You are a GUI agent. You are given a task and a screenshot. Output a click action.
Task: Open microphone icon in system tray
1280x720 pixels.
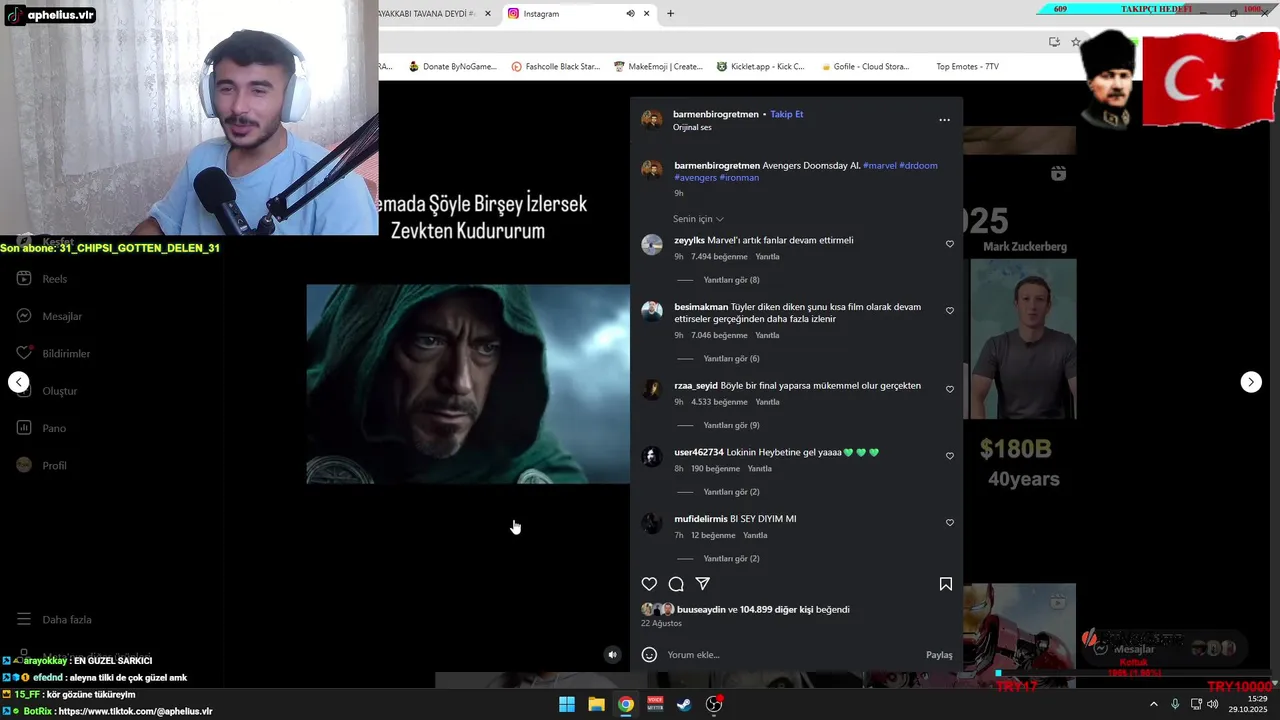pos(1175,704)
